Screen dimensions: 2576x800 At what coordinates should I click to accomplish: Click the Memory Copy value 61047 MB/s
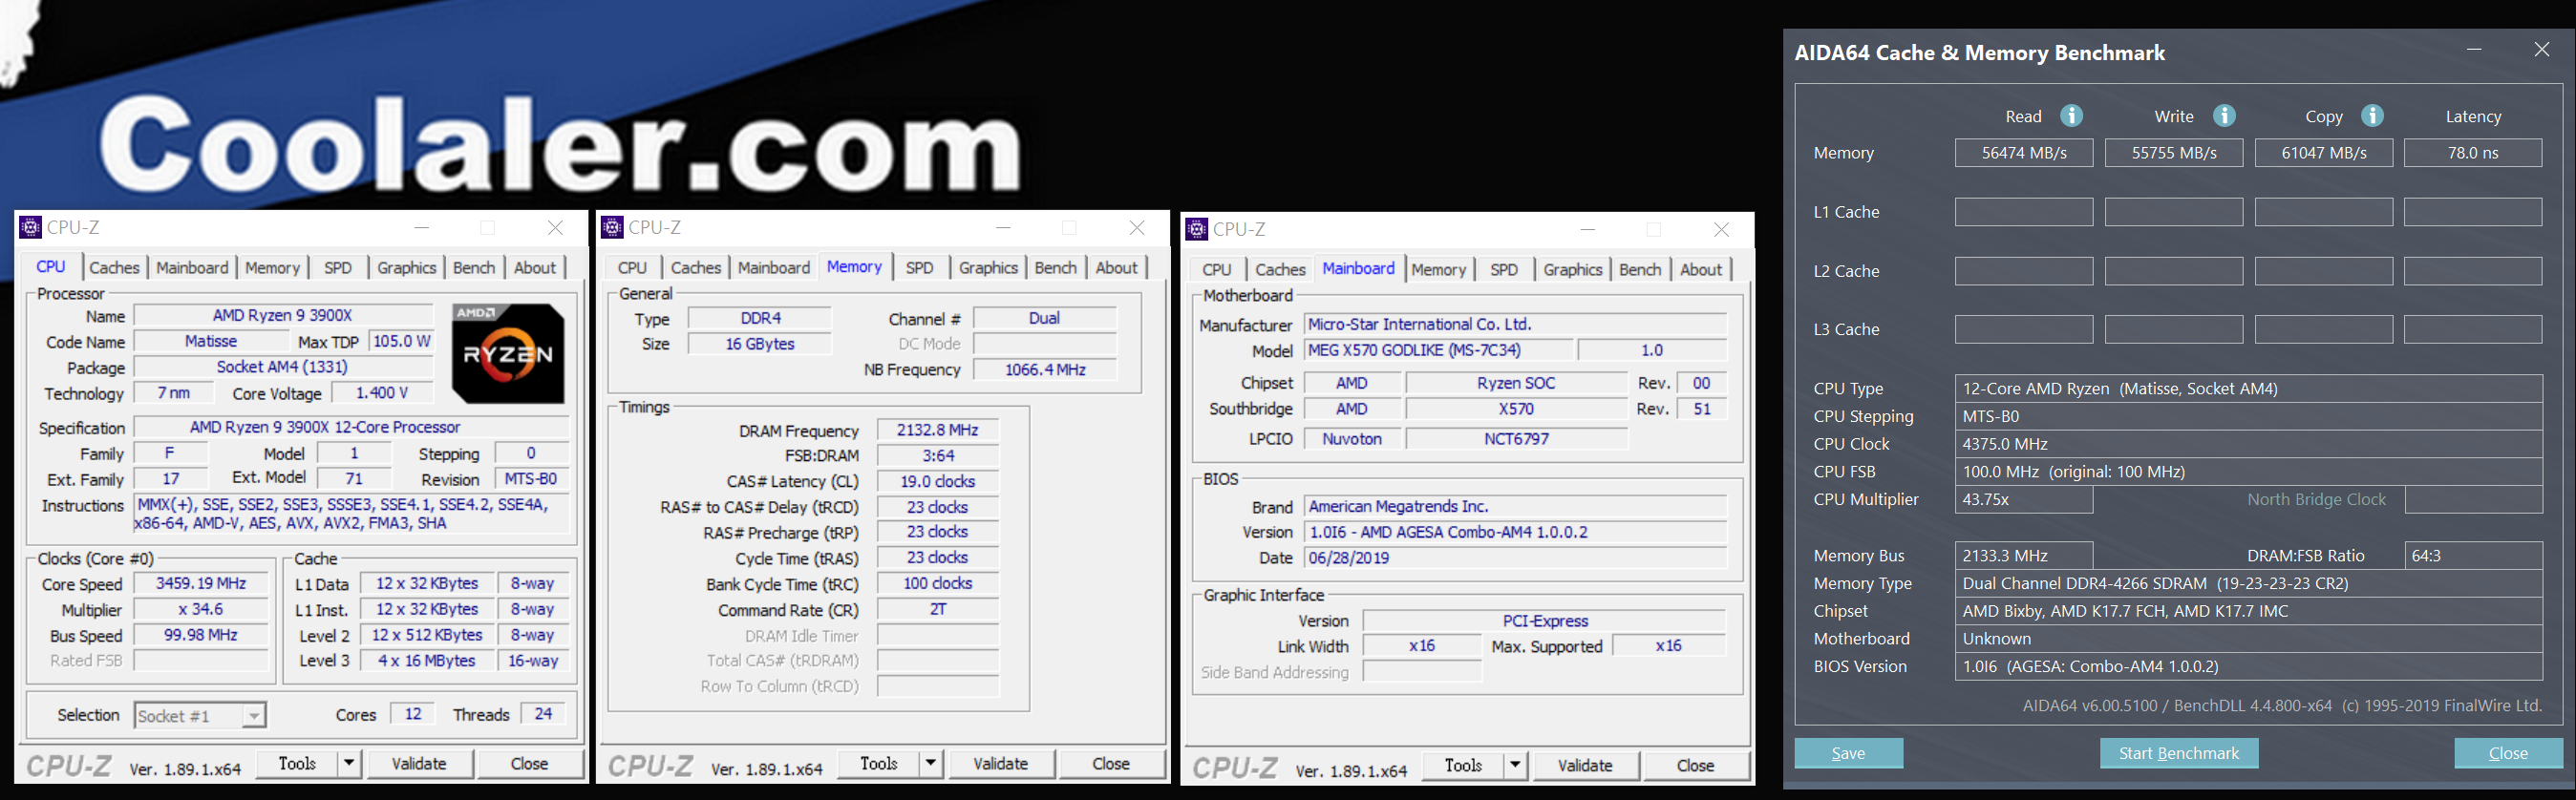2324,153
